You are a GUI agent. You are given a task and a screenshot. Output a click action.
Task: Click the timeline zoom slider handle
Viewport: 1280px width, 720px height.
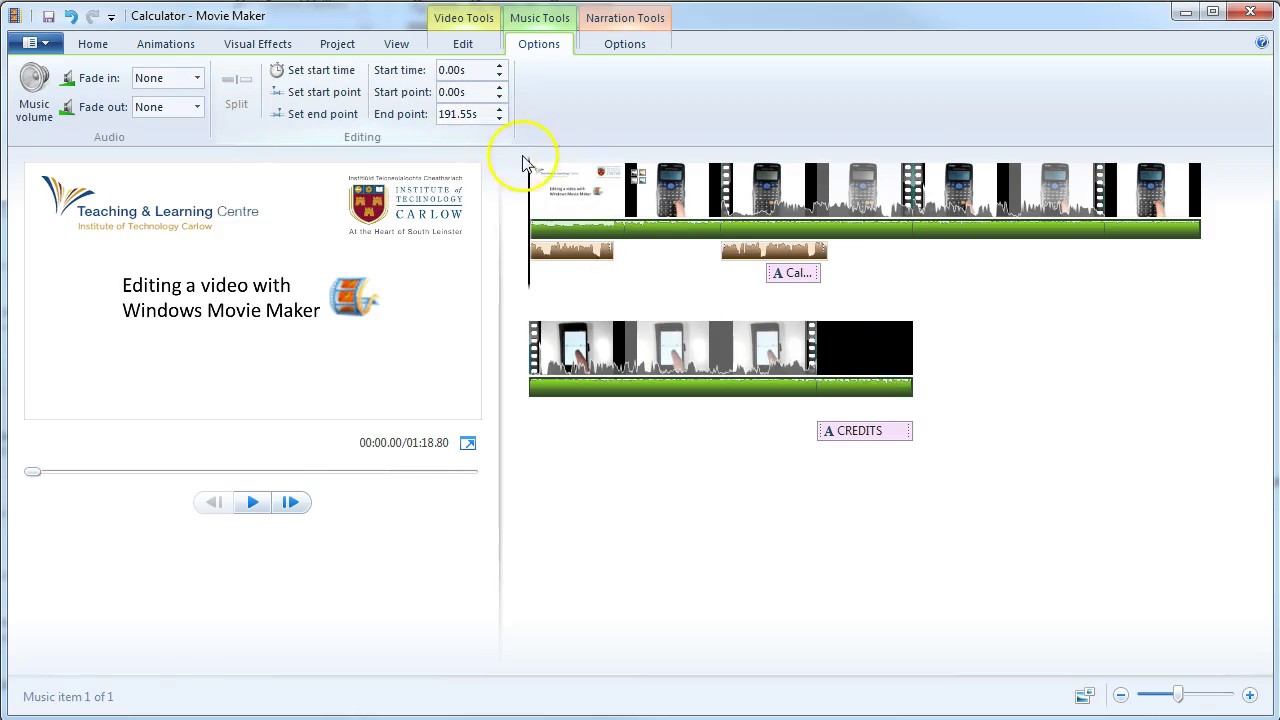(1178, 694)
